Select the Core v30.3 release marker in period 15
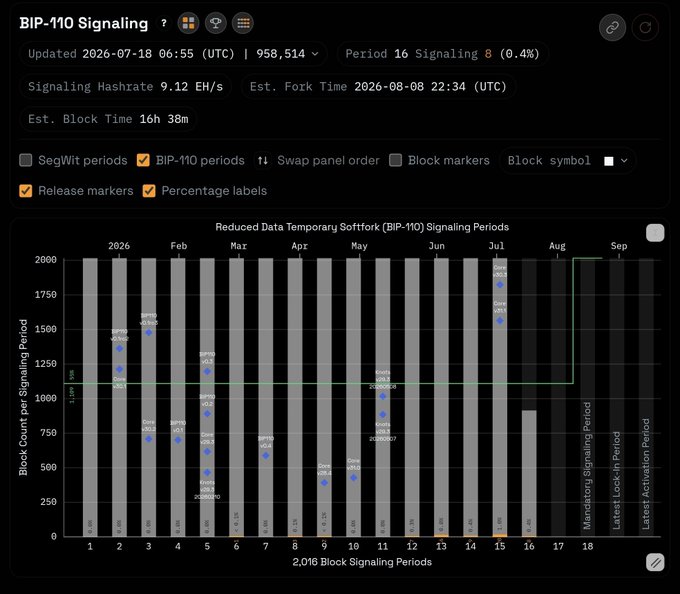 tap(500, 285)
